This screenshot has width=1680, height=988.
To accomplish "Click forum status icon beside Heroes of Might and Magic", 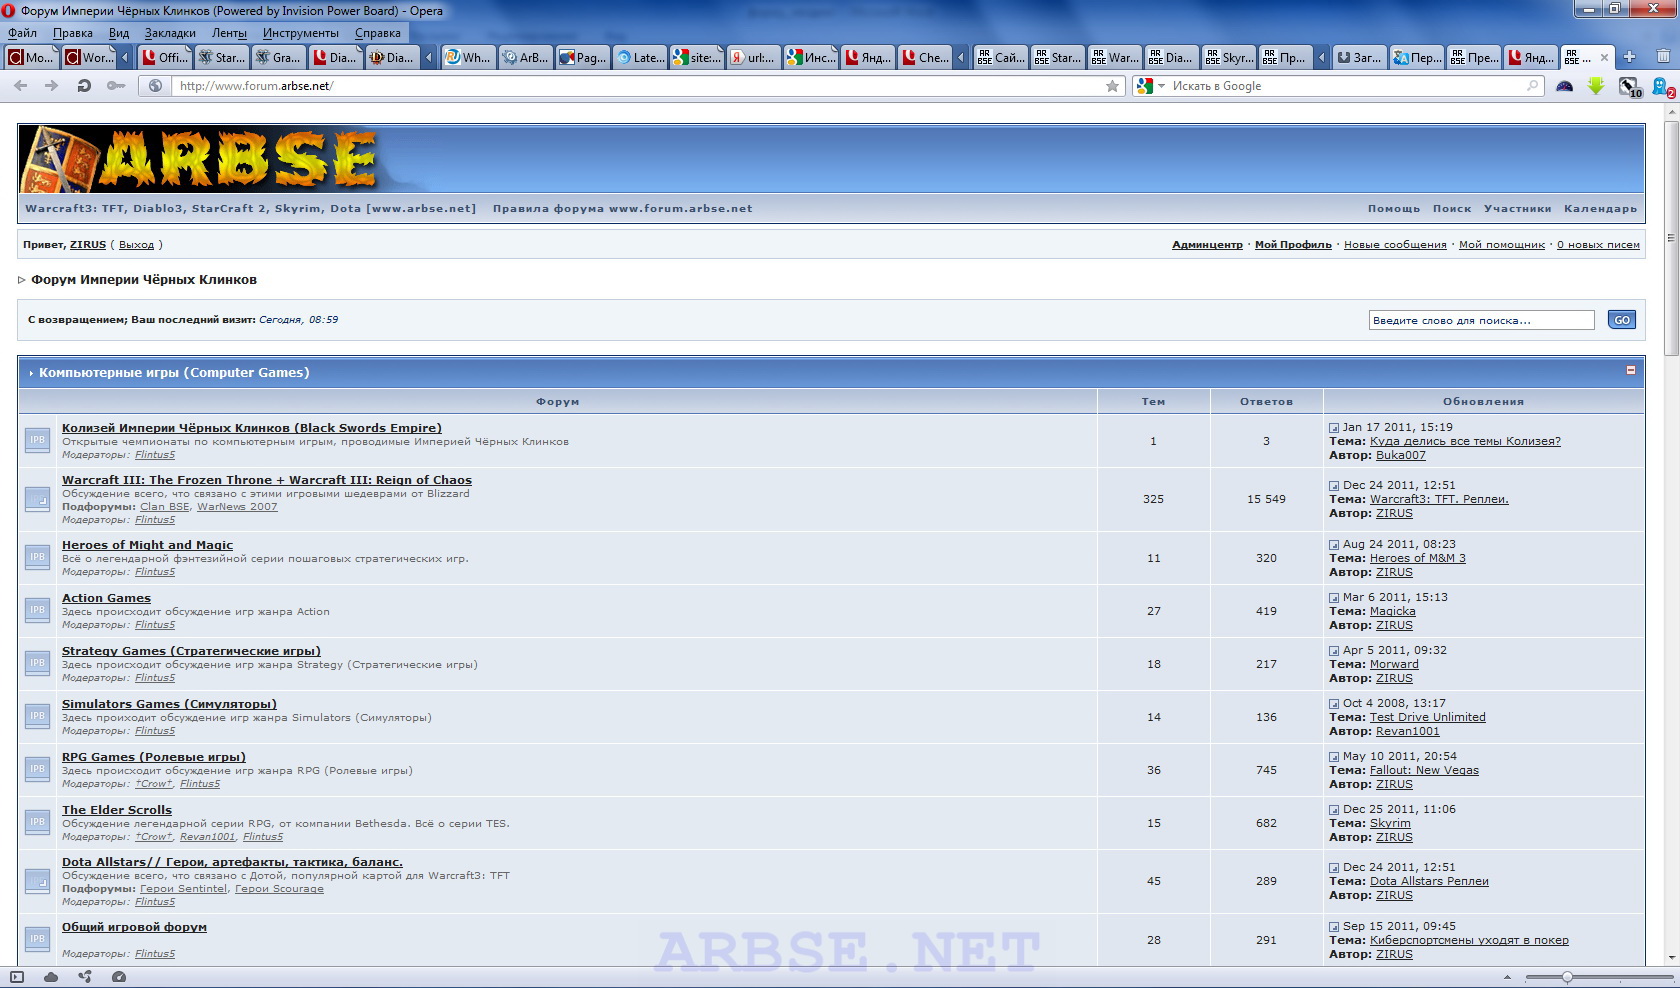I will [37, 557].
